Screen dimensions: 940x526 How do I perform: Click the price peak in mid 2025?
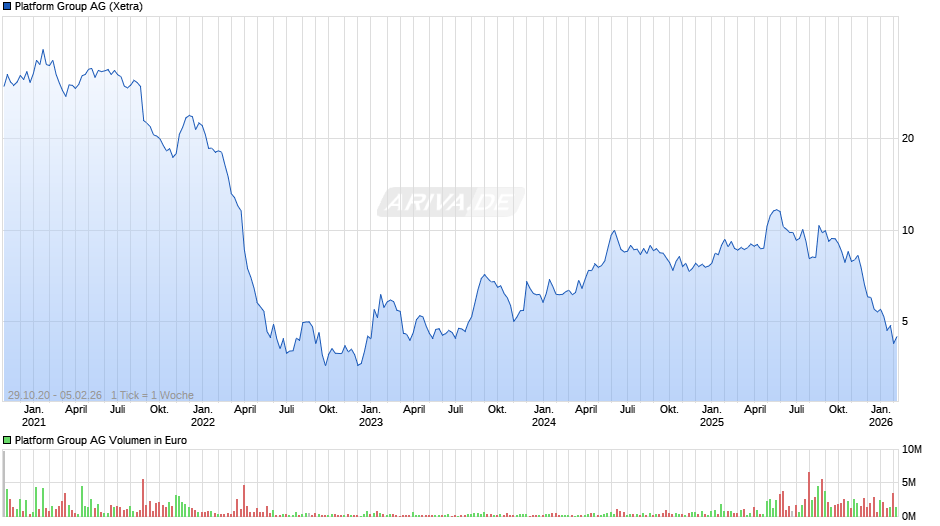(776, 210)
